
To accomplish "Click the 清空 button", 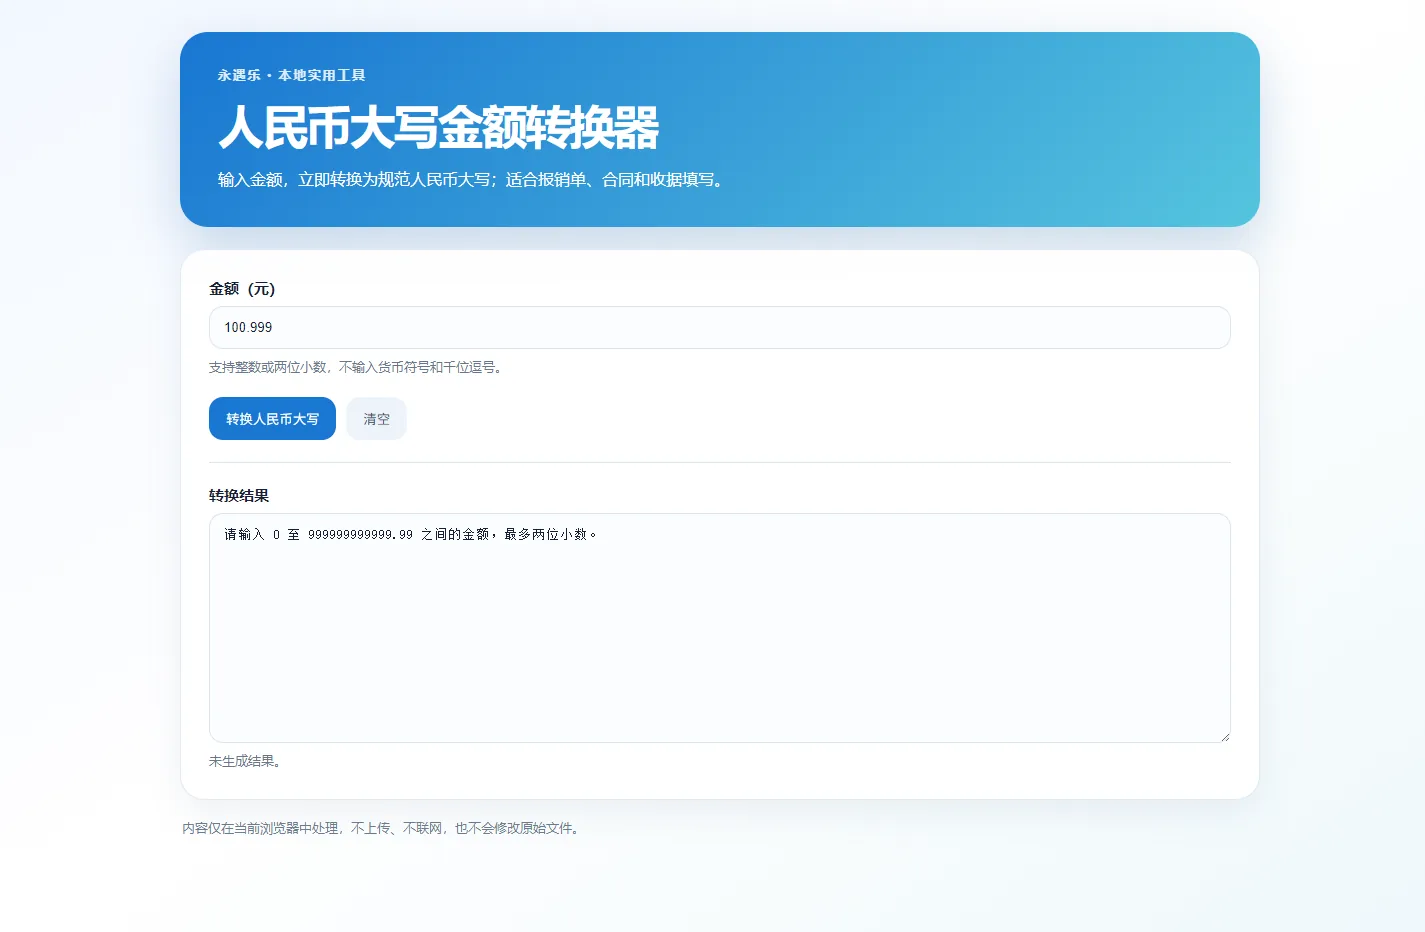I will click(x=377, y=419).
